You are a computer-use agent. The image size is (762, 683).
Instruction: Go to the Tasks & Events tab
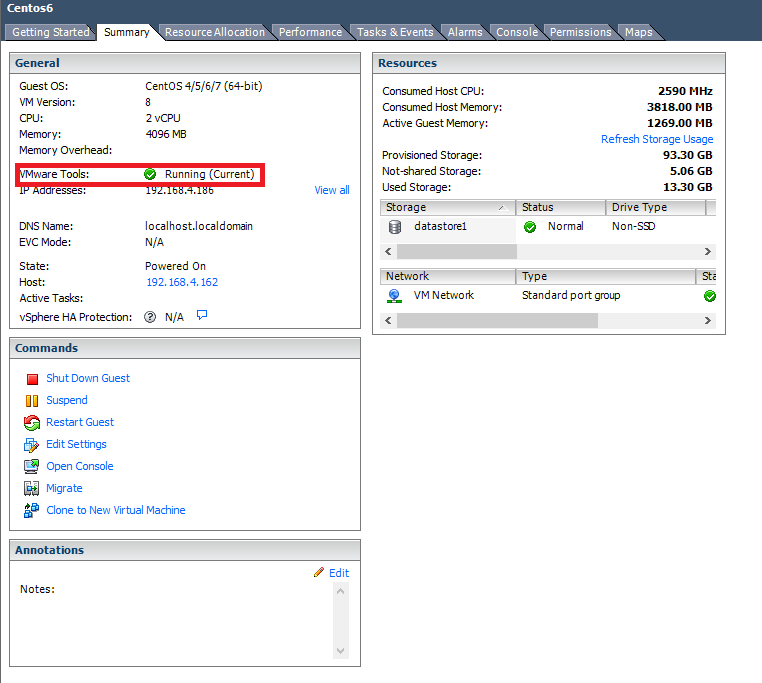pos(395,32)
